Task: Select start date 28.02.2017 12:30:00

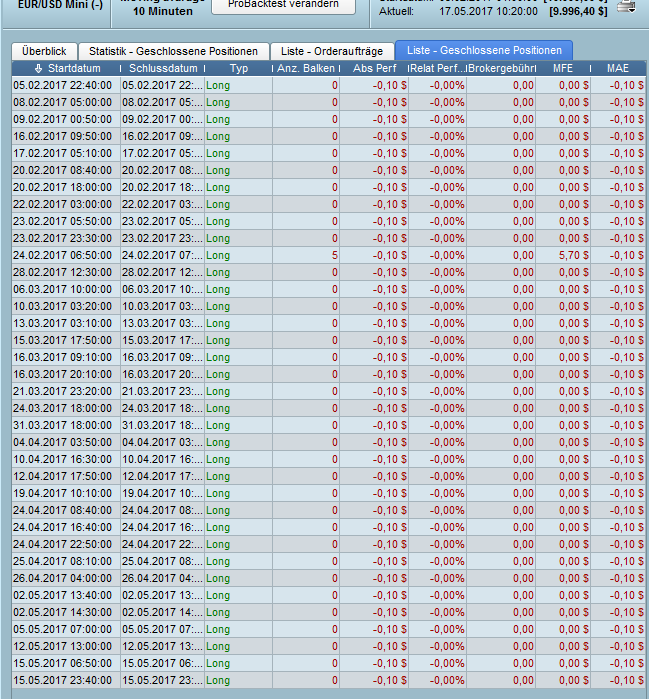Action: [x=62, y=272]
